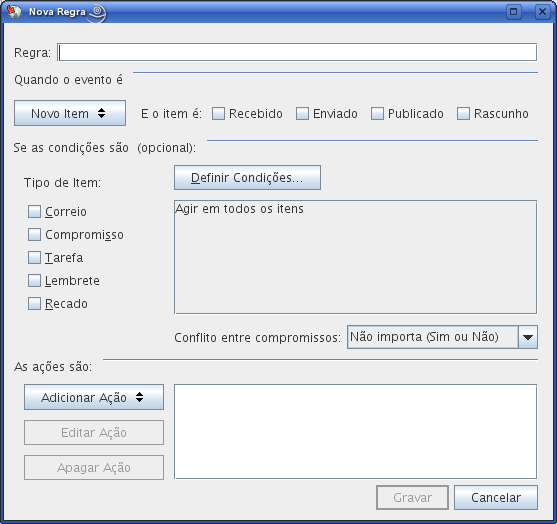
Task: Check the Recado checkbox
Action: [x=34, y=304]
